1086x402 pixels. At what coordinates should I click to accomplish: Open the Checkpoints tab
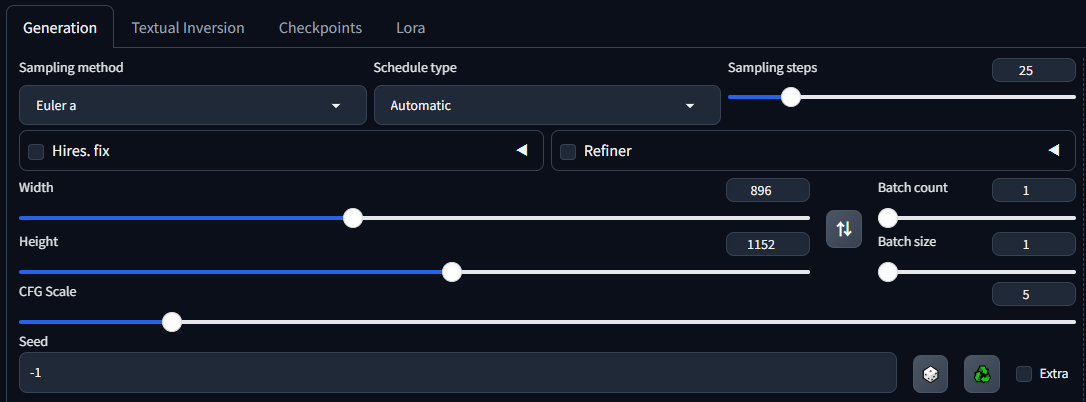click(x=320, y=28)
